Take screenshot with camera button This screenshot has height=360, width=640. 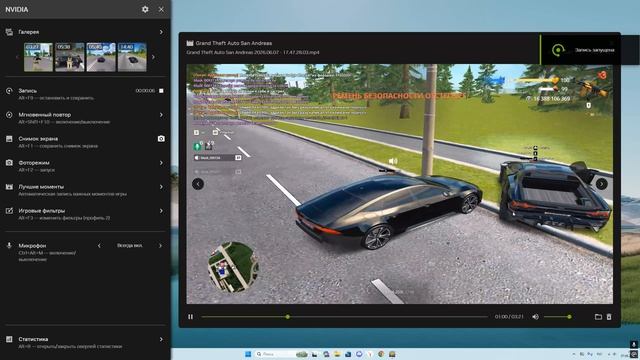click(161, 139)
